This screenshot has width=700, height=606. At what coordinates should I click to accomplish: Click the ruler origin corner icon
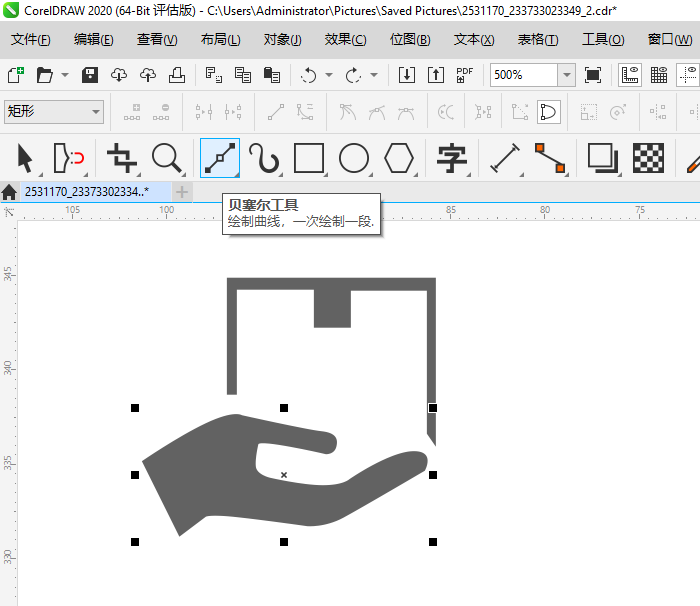click(8, 212)
